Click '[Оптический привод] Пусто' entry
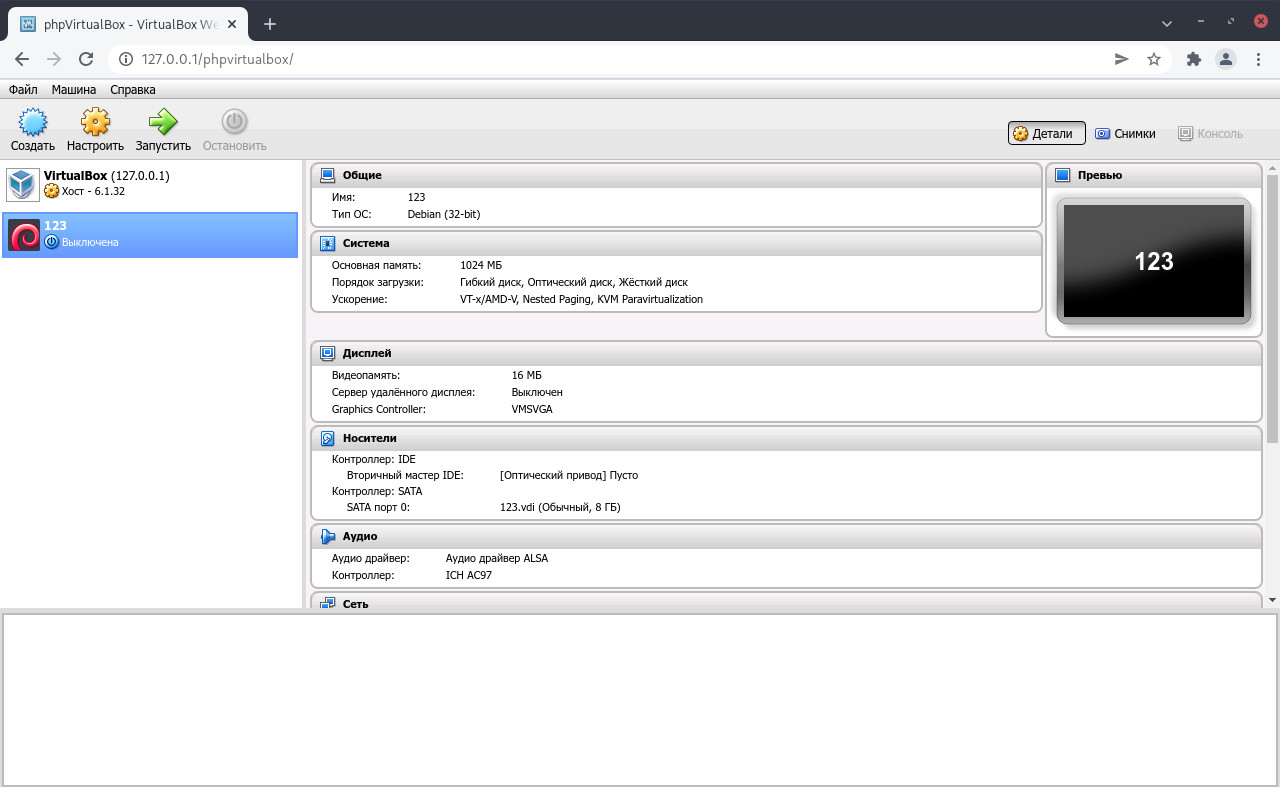Image resolution: width=1280 pixels, height=787 pixels. pos(569,475)
